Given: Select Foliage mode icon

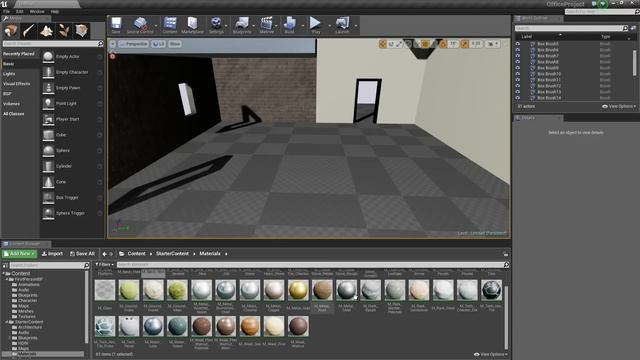Looking at the screenshot, I should point(64,31).
